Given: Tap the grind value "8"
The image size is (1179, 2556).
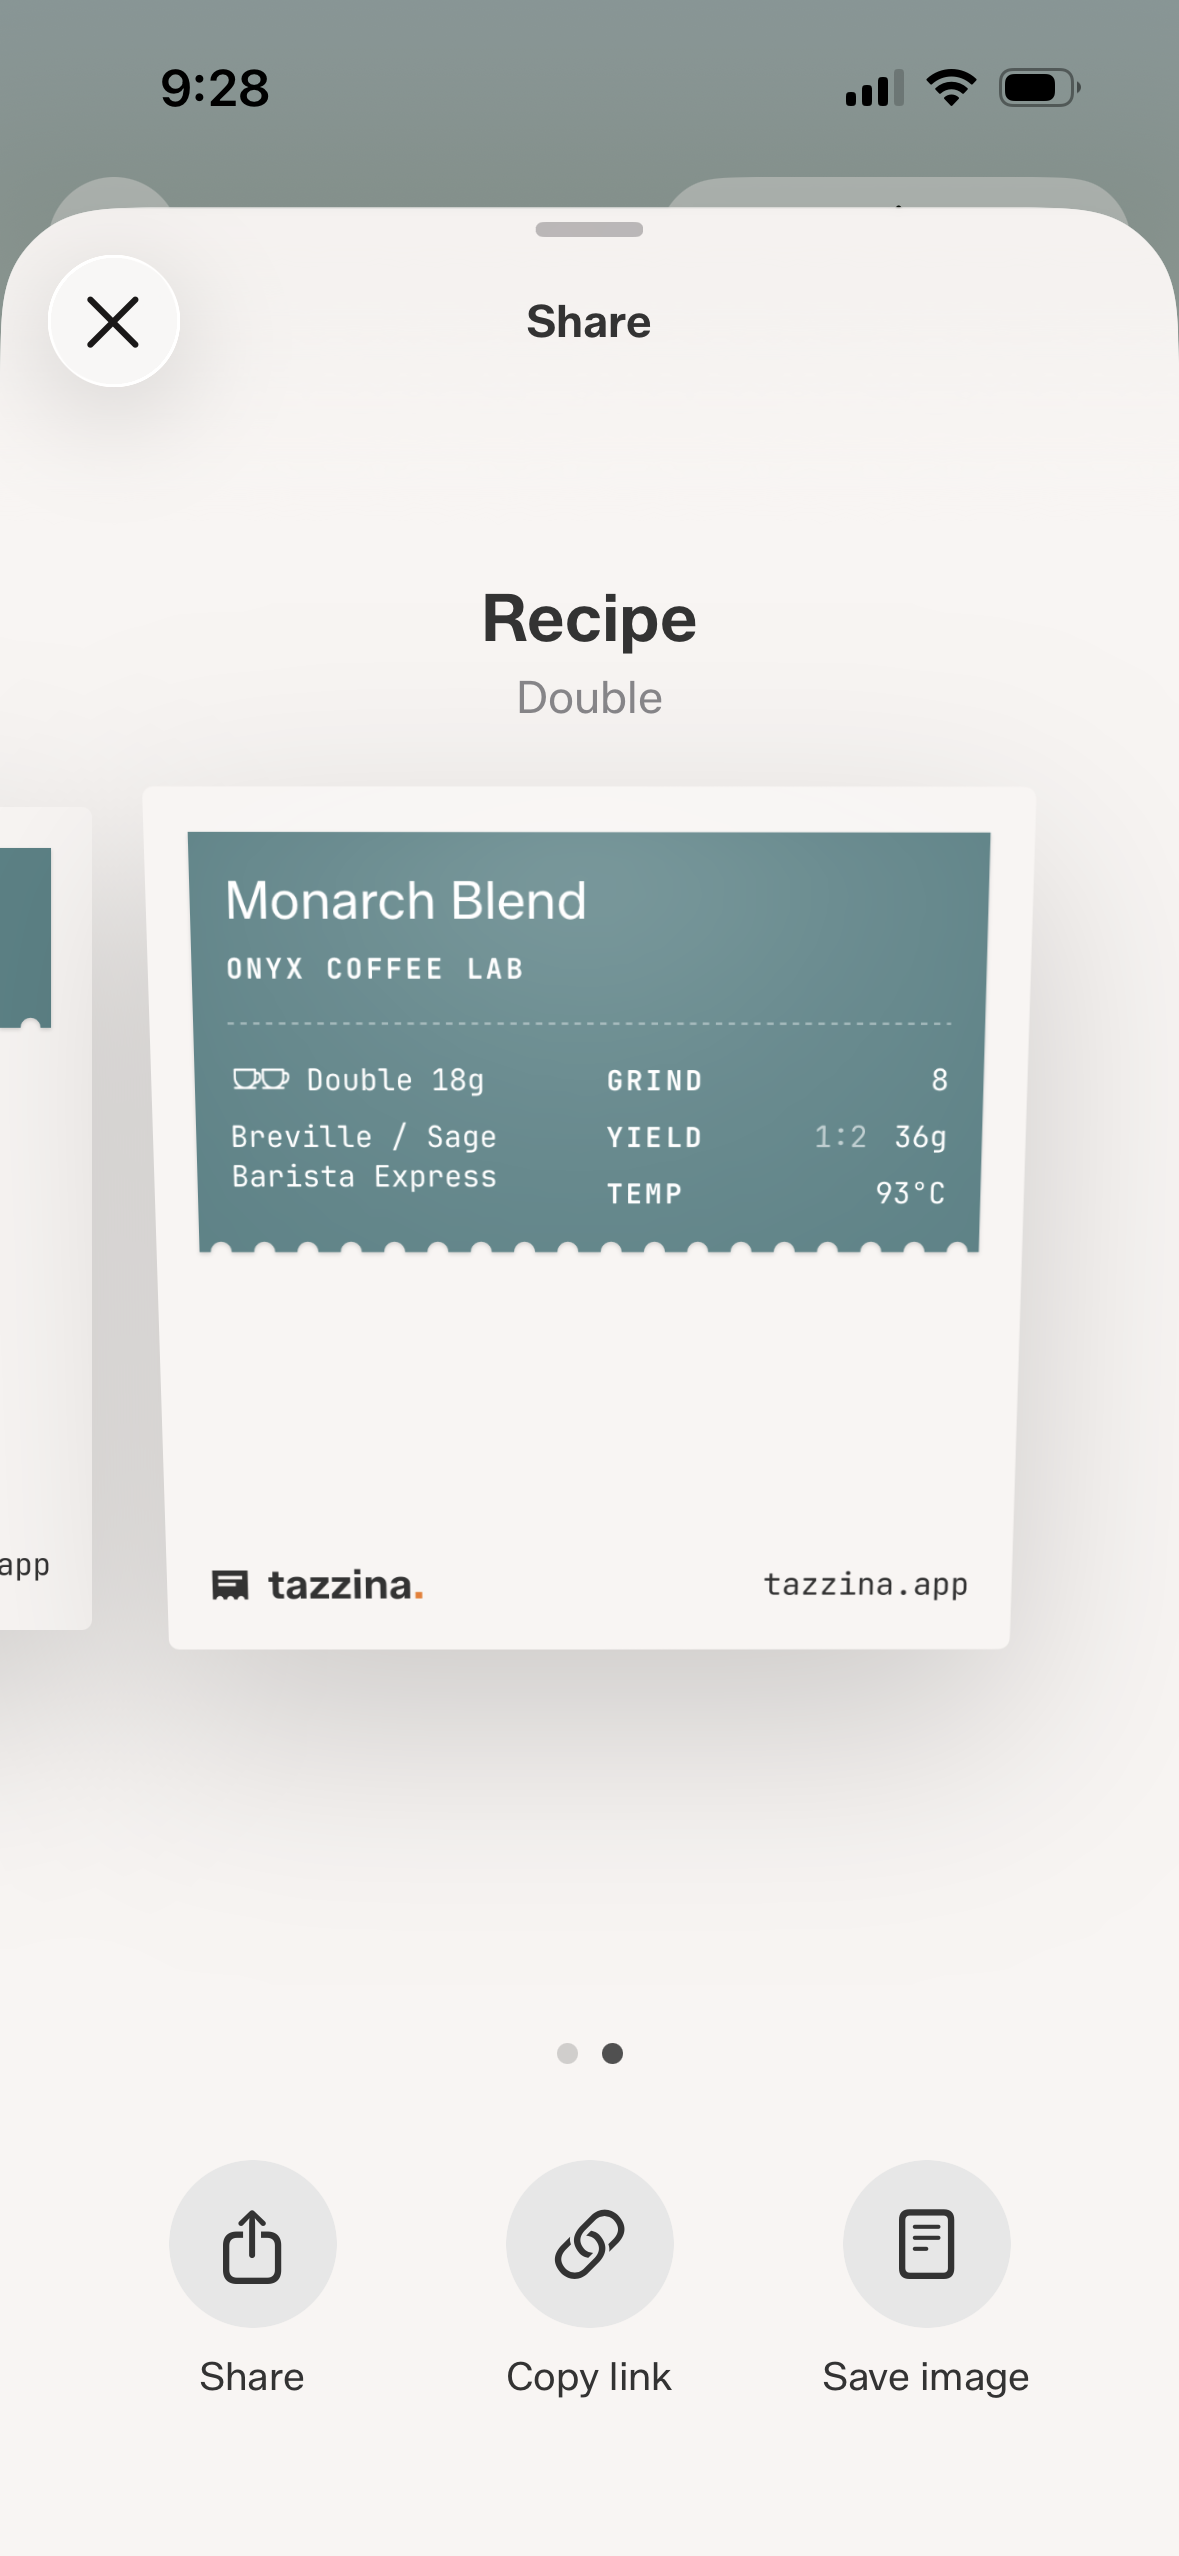Looking at the screenshot, I should (x=939, y=1080).
